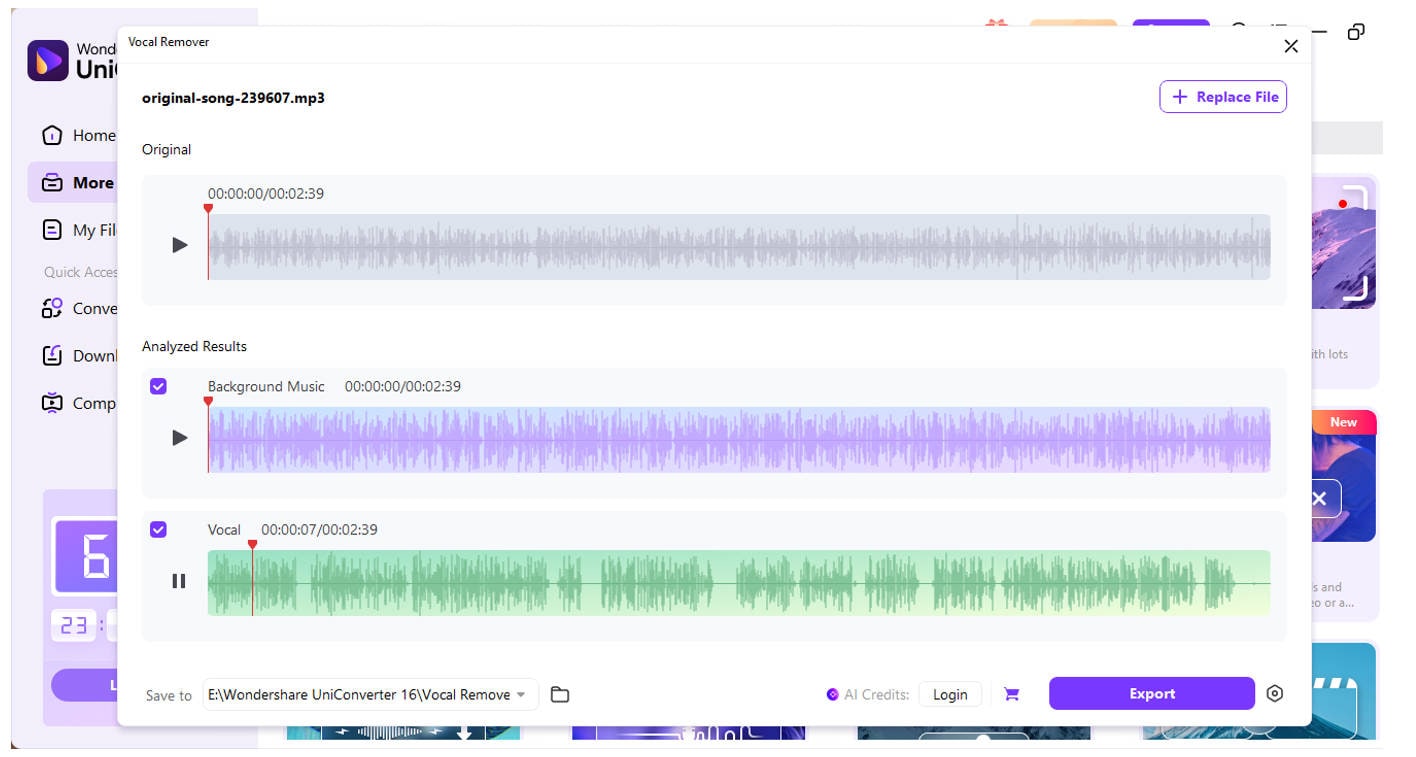This screenshot has height=757, width=1416.
Task: Pause the Vocal track playback
Action: point(179,581)
